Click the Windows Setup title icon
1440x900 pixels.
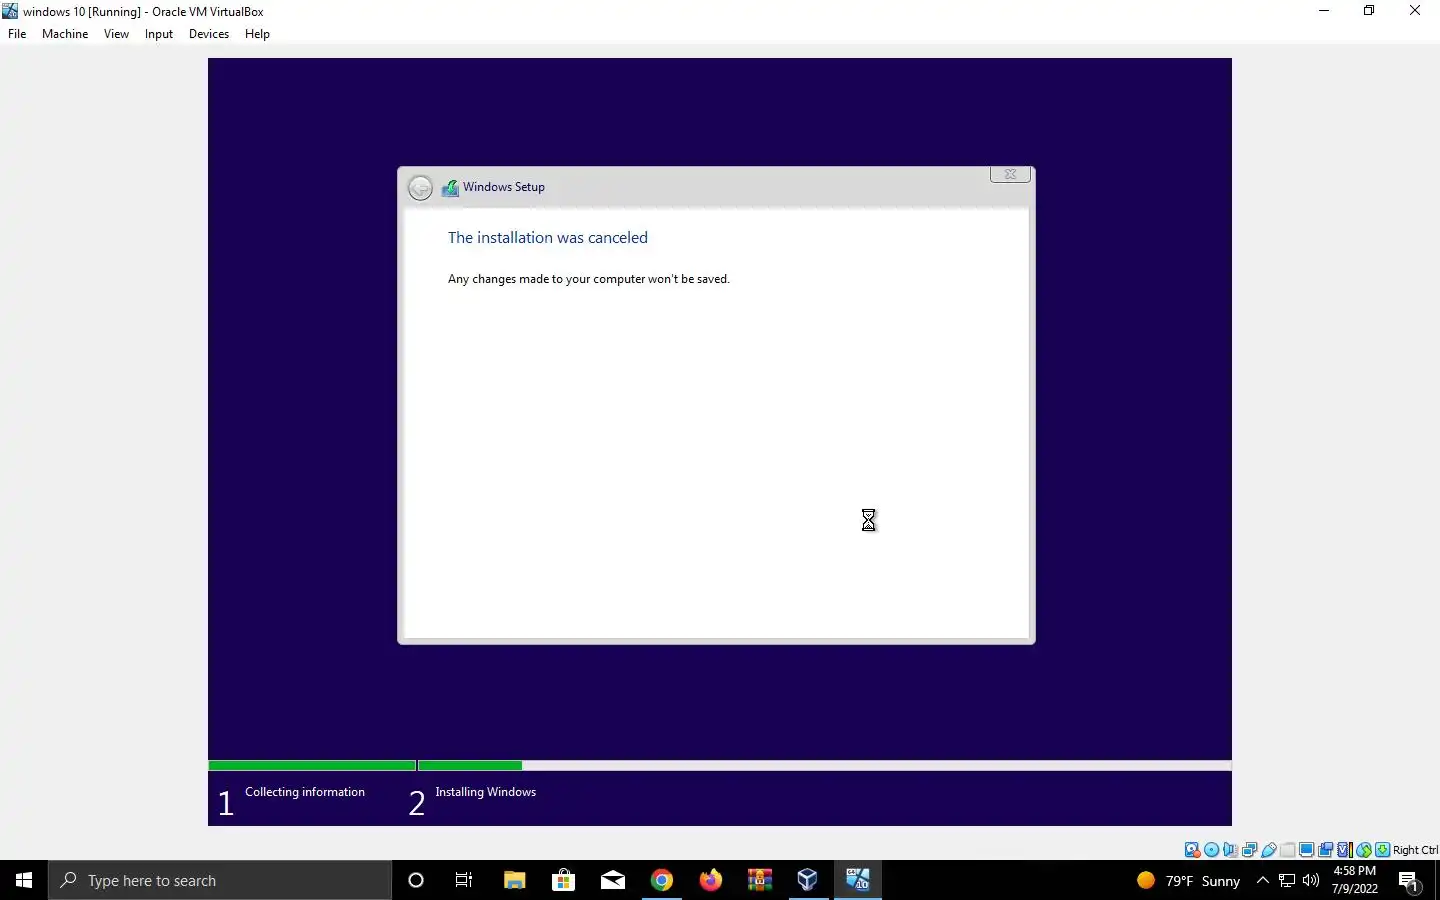click(450, 187)
